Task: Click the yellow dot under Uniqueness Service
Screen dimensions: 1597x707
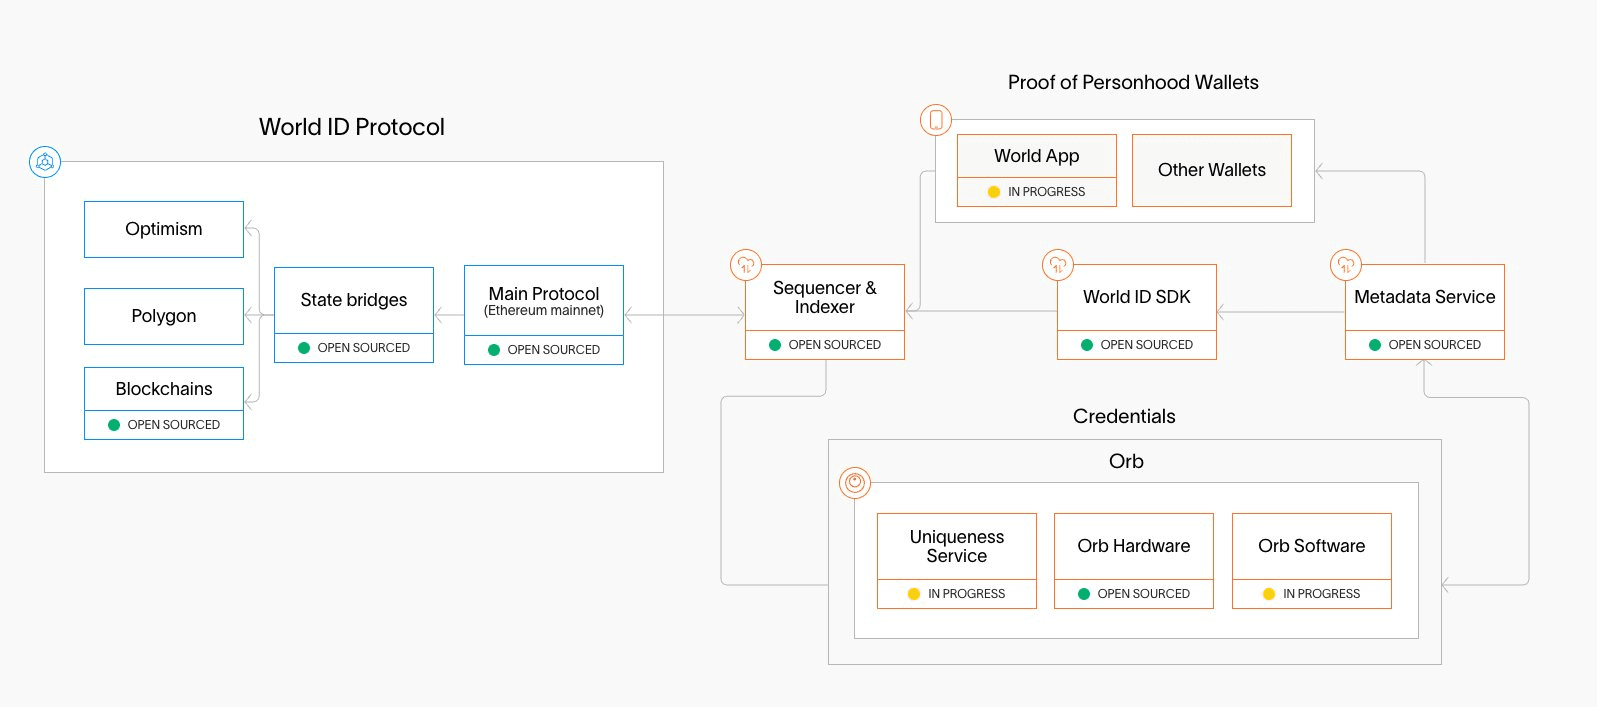Action: (x=914, y=594)
